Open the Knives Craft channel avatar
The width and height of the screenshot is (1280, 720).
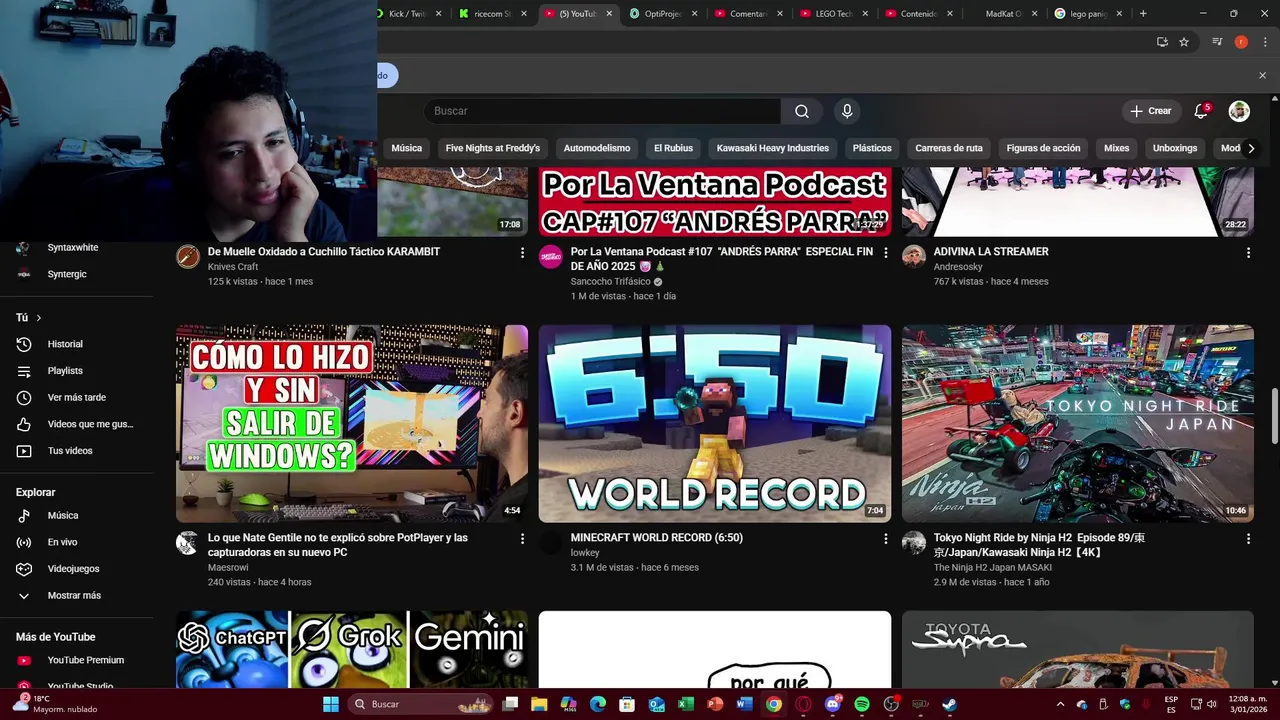[x=187, y=257]
